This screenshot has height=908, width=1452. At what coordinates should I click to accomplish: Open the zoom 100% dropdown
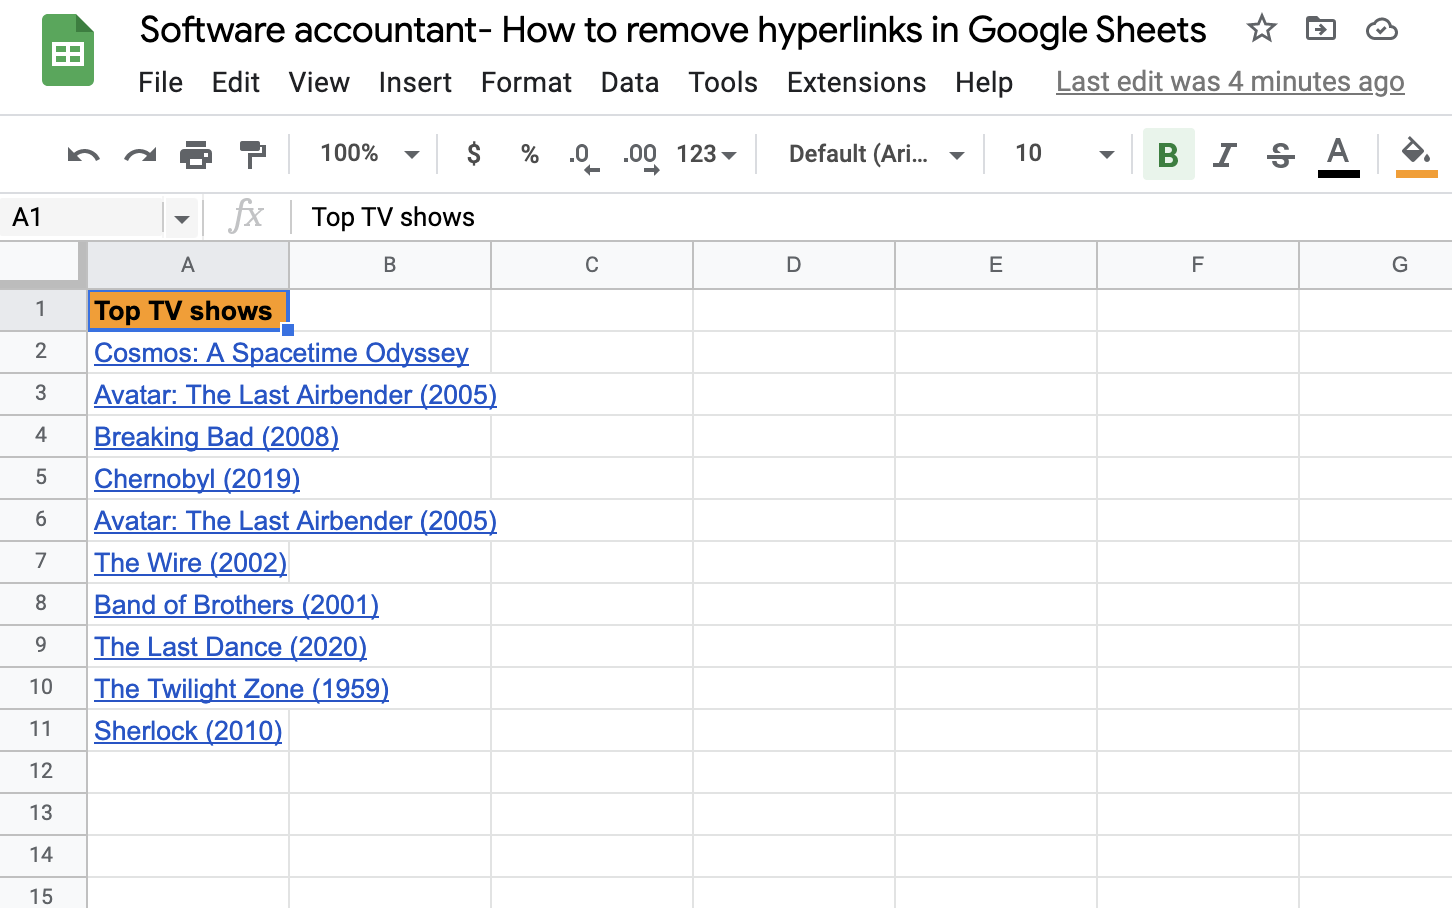pos(369,154)
